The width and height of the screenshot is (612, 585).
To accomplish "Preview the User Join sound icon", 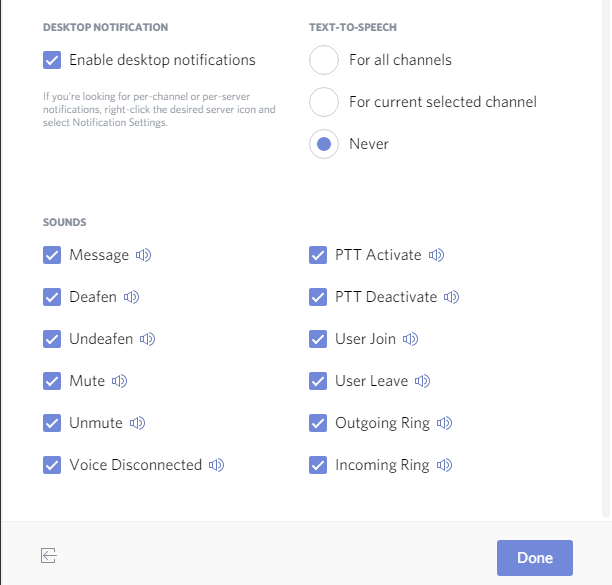I will [x=410, y=339].
